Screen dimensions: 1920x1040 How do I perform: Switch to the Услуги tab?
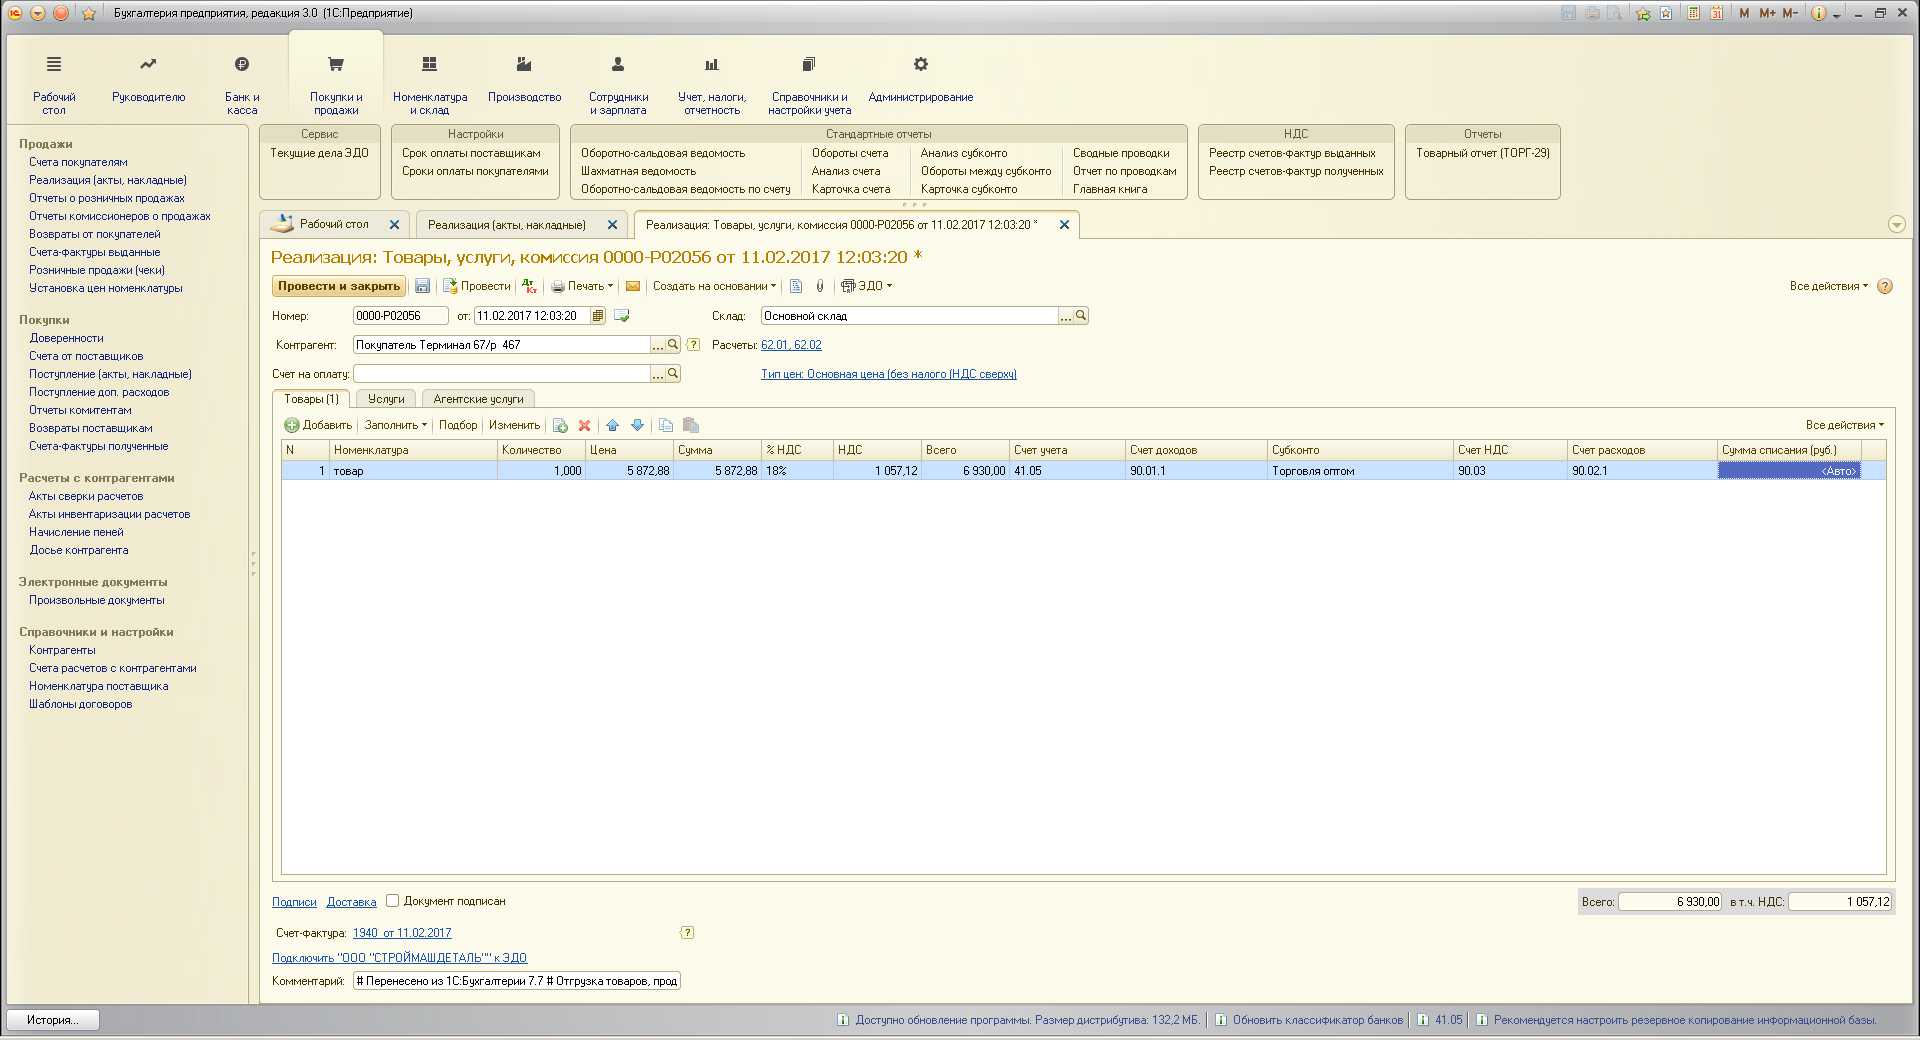[386, 399]
